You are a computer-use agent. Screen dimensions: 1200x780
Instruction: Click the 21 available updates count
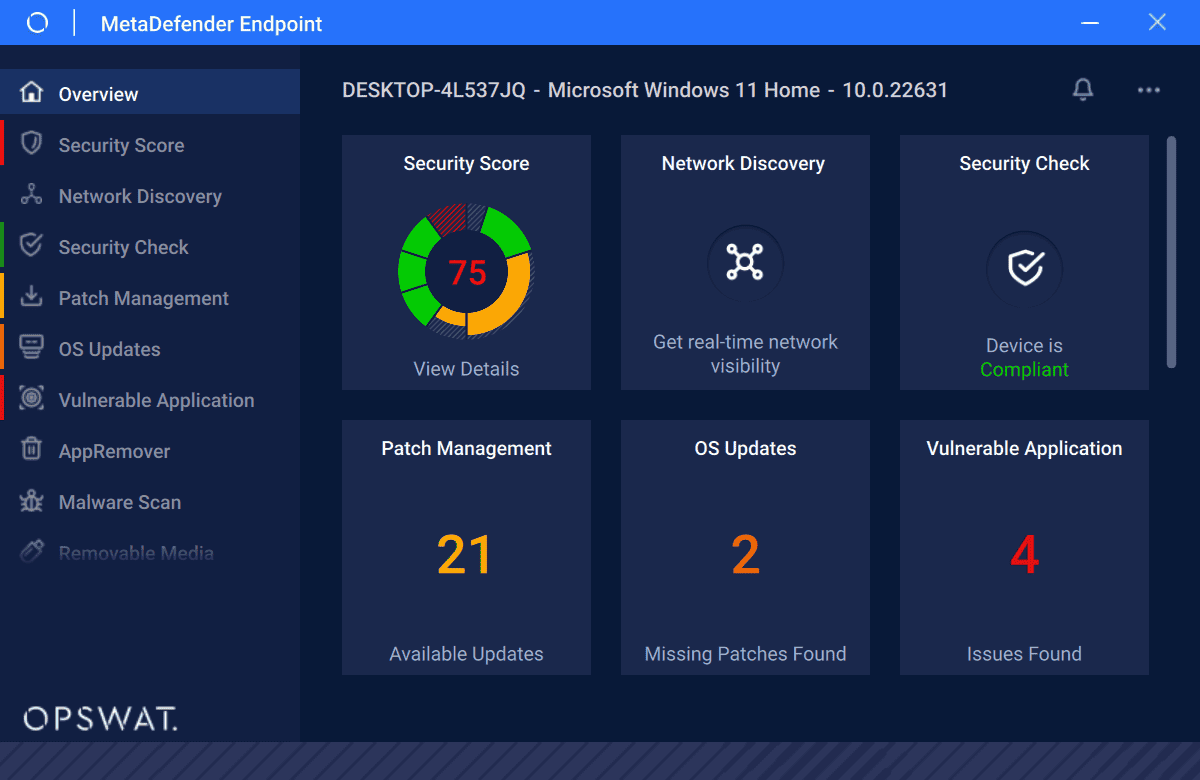tap(465, 555)
